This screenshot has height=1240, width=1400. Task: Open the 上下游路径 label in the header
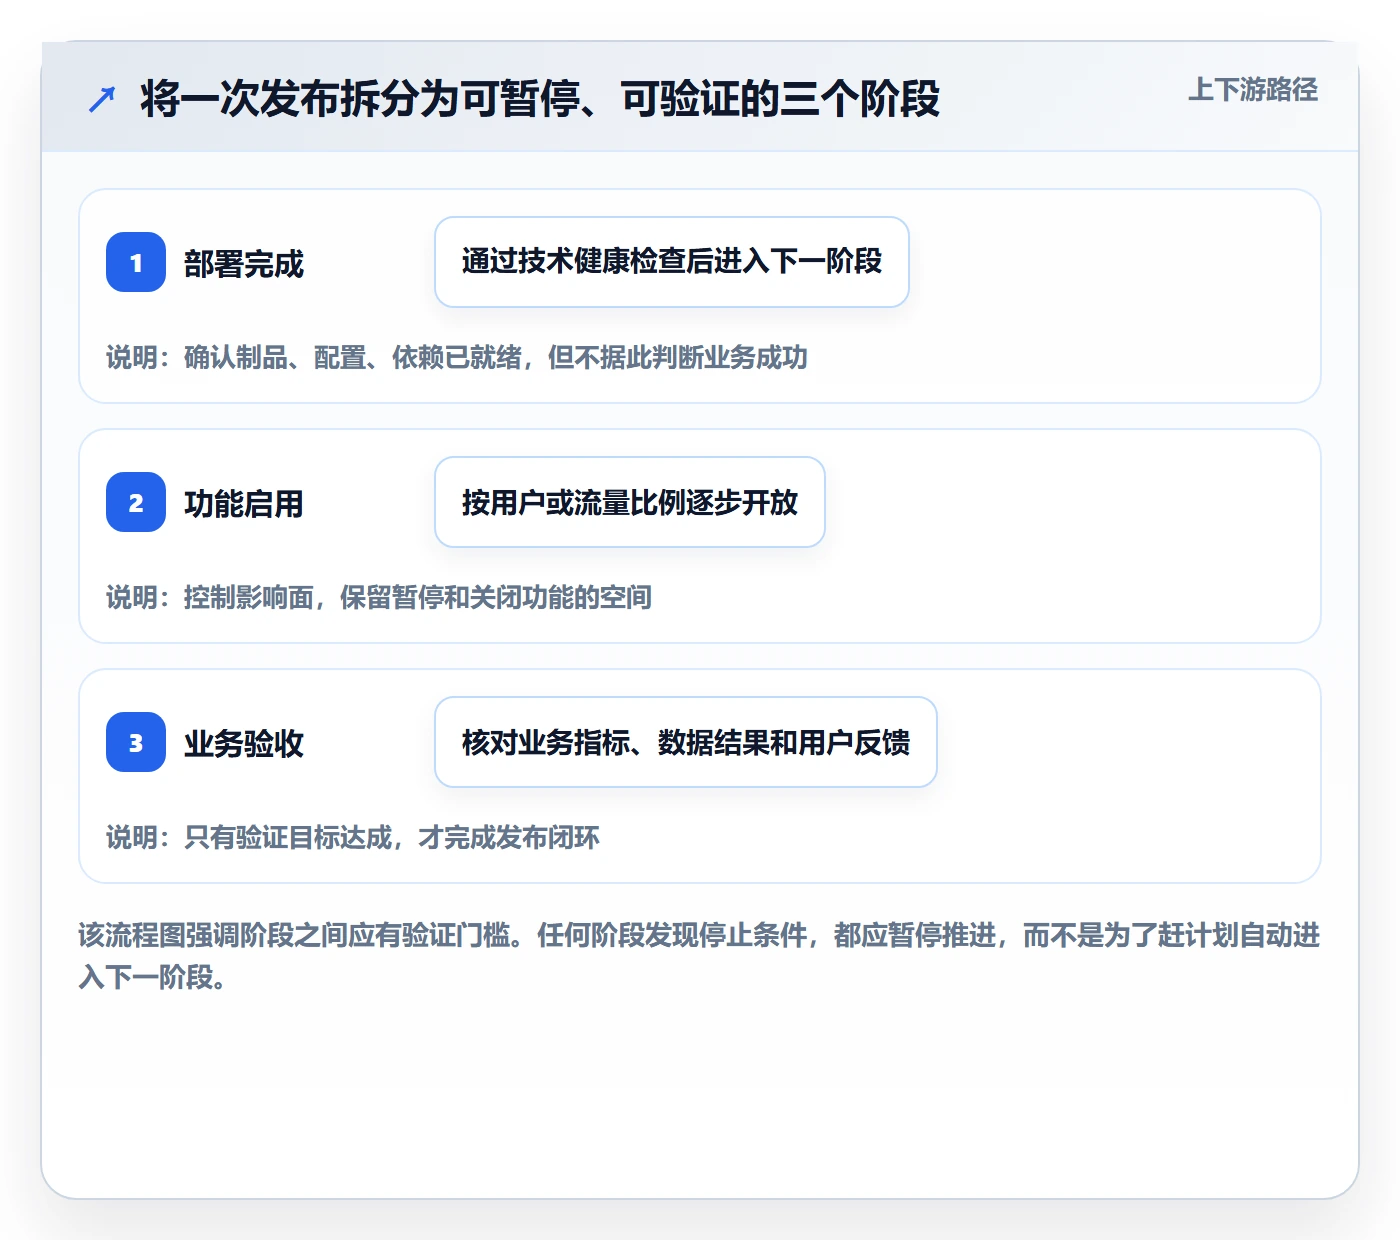[1252, 89]
